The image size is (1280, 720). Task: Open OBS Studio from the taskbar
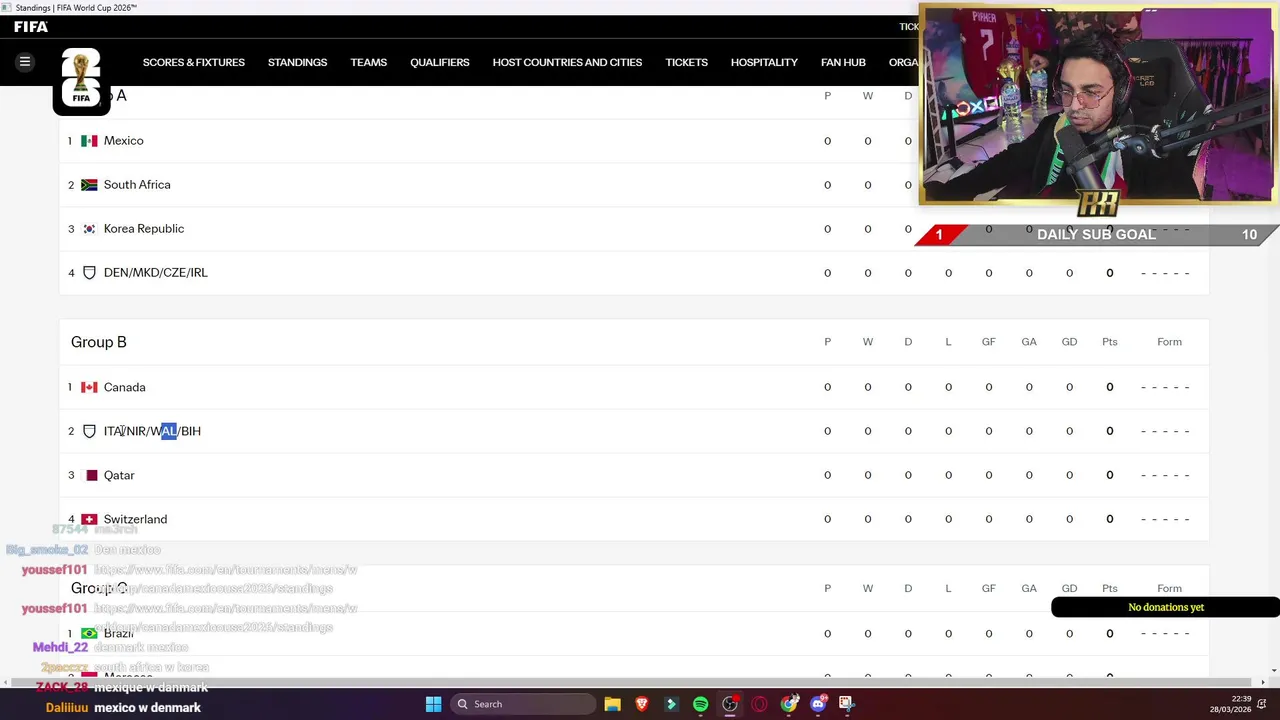coord(730,704)
